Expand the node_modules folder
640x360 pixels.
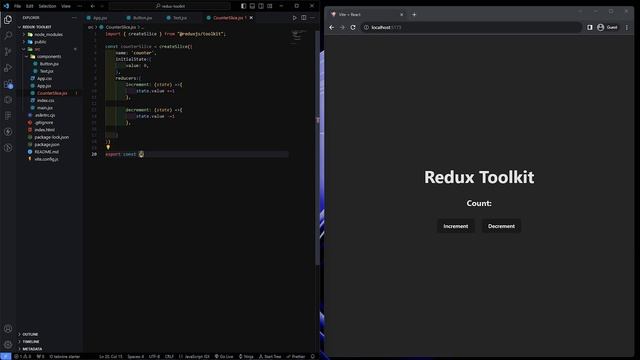click(48, 34)
